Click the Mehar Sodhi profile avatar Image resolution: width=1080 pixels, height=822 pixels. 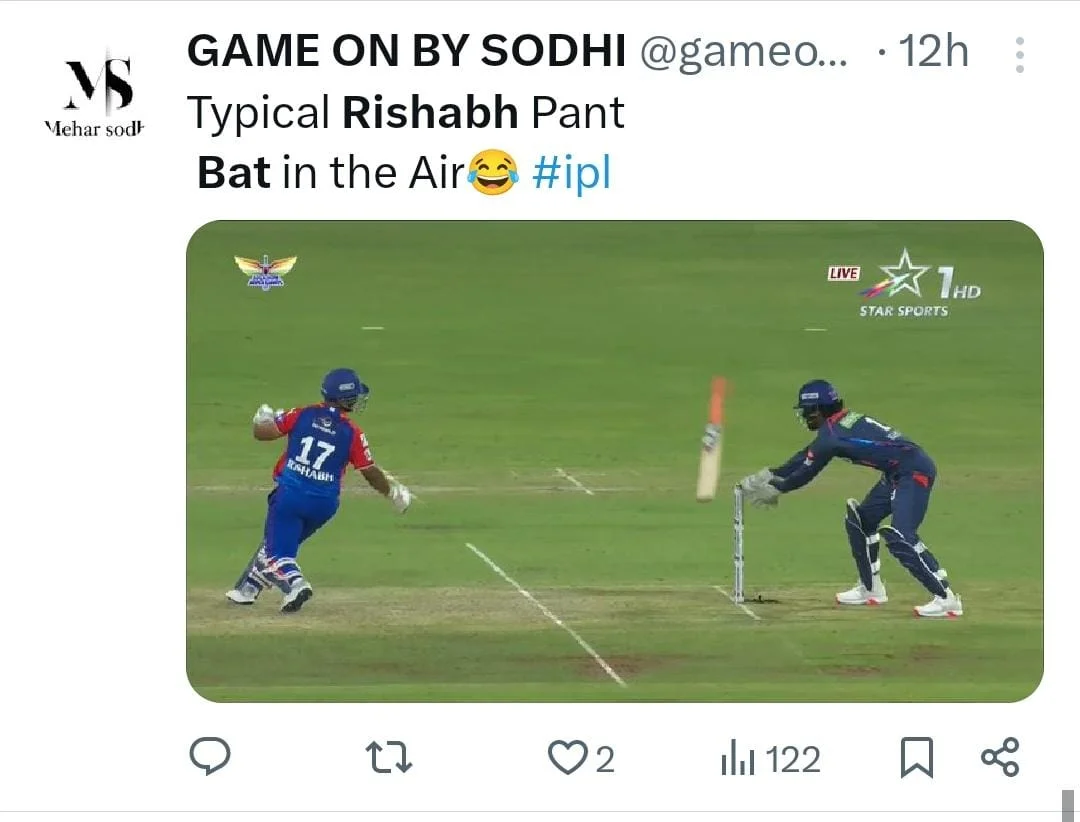click(96, 92)
